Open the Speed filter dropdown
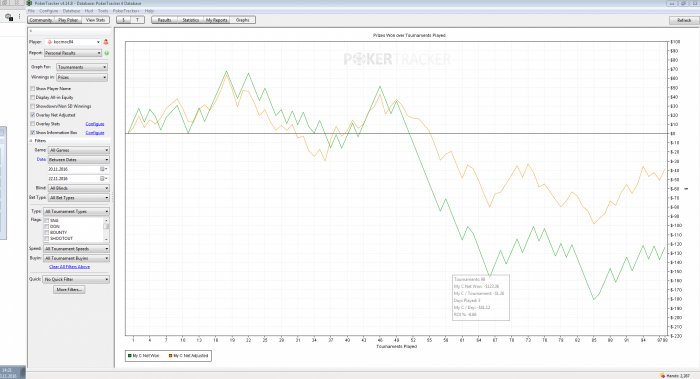The height and width of the screenshot is (379, 700). 76,249
